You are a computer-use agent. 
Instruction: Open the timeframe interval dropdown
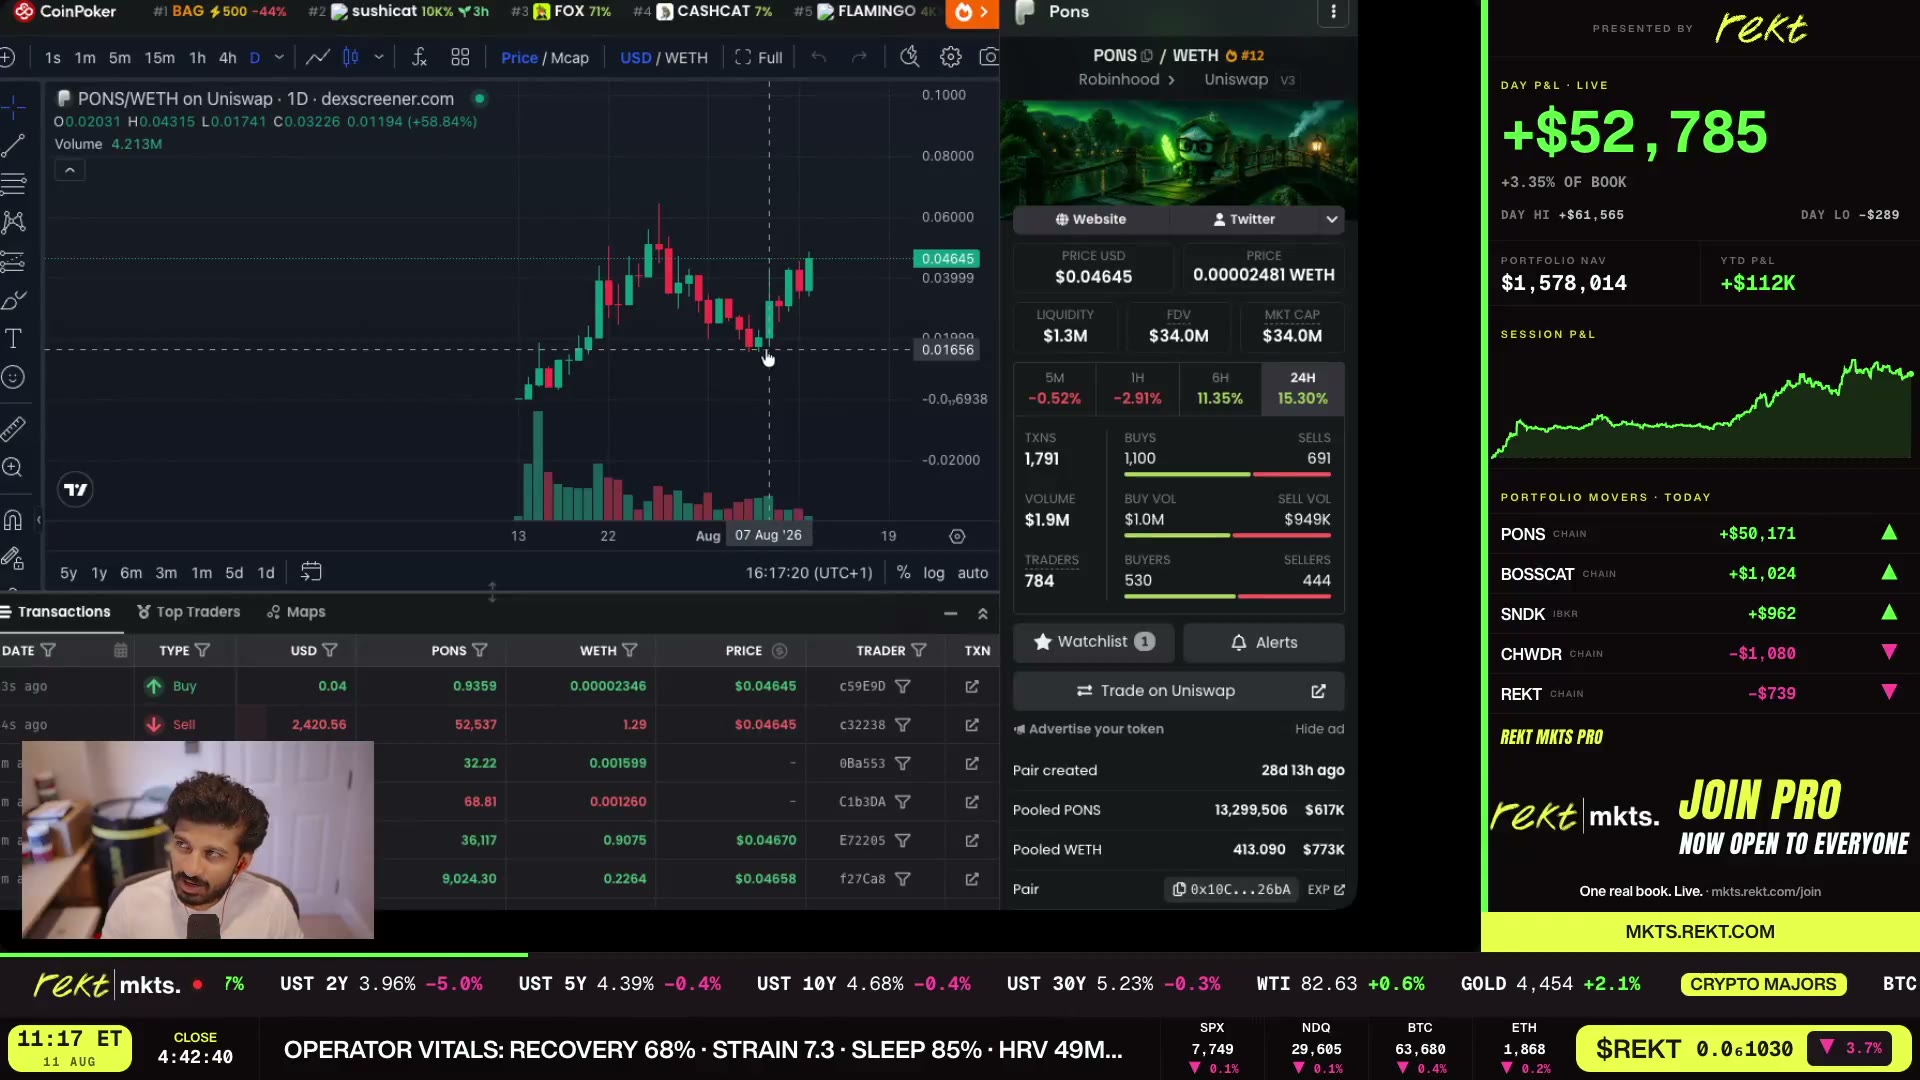[279, 57]
